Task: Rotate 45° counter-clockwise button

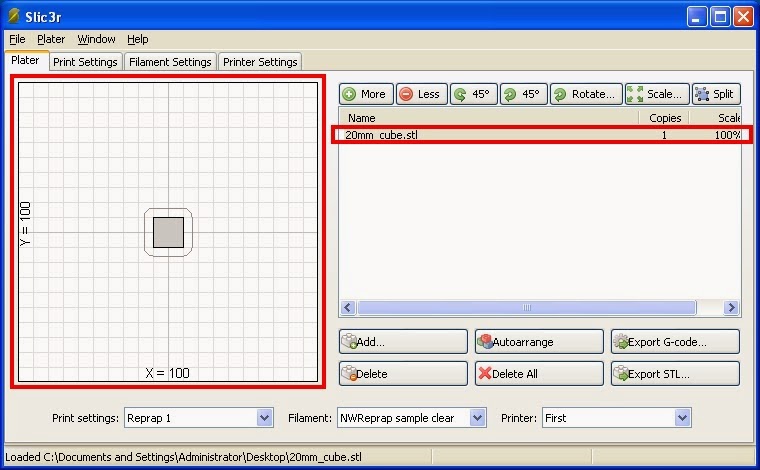Action: [x=474, y=94]
